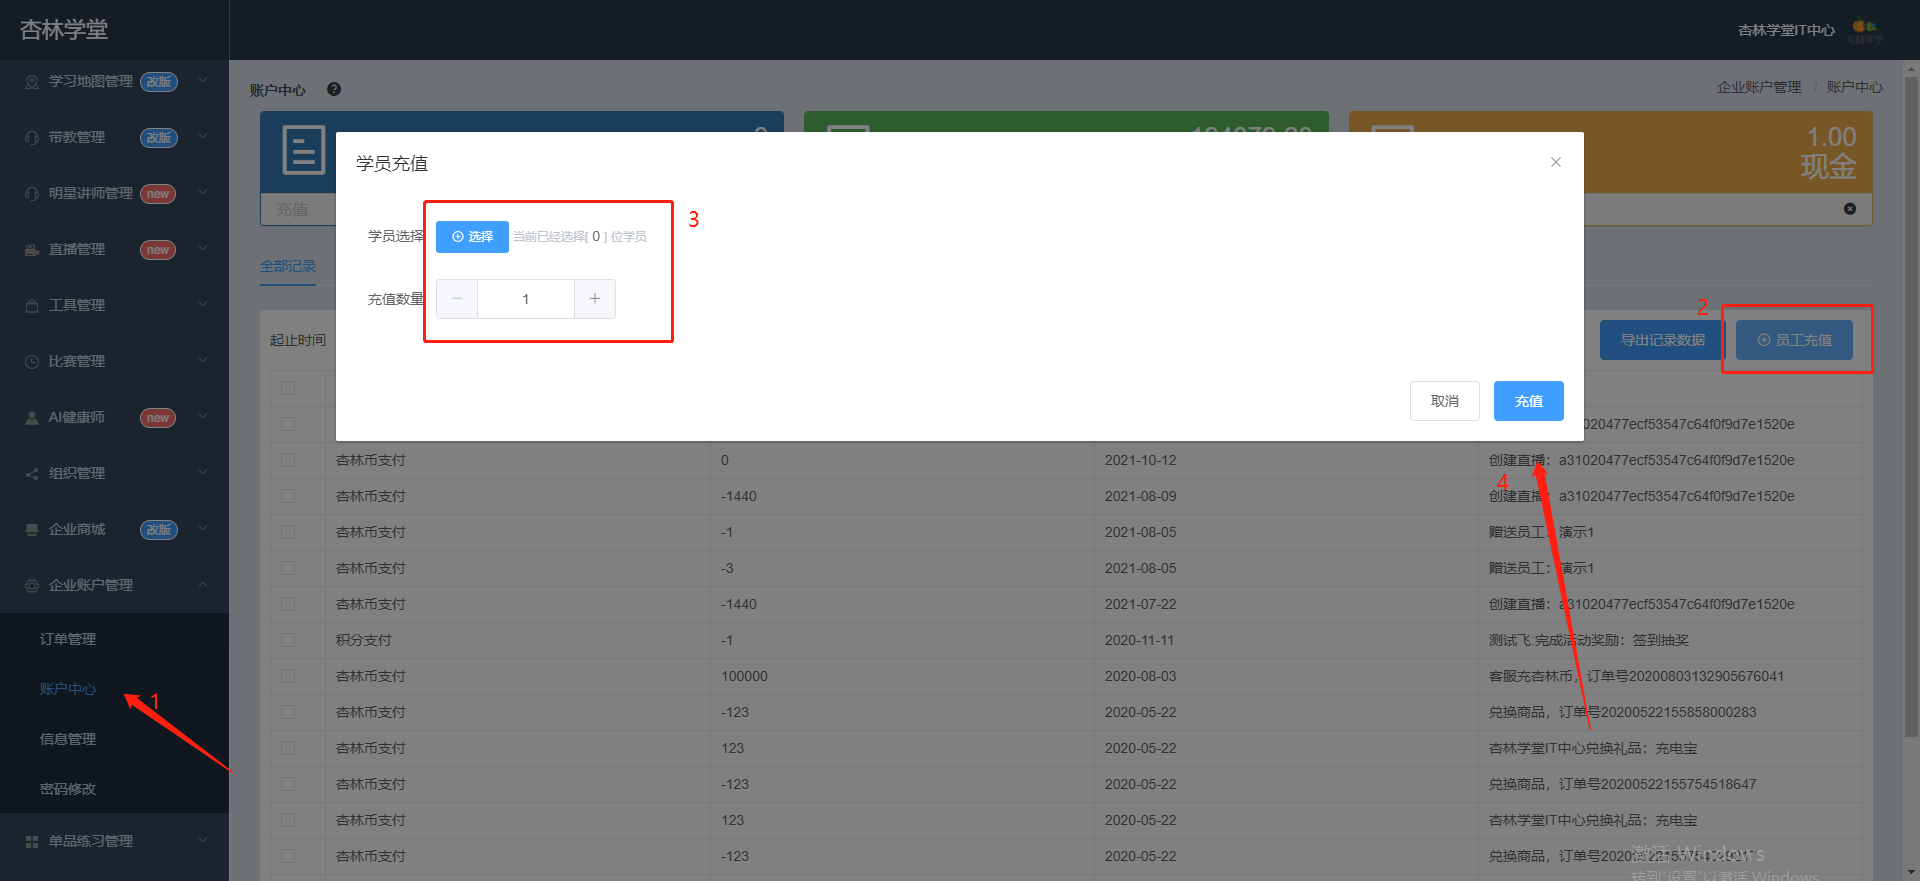Check the row with amount 100000
Viewport: 1920px width, 881px height.
[x=288, y=676]
